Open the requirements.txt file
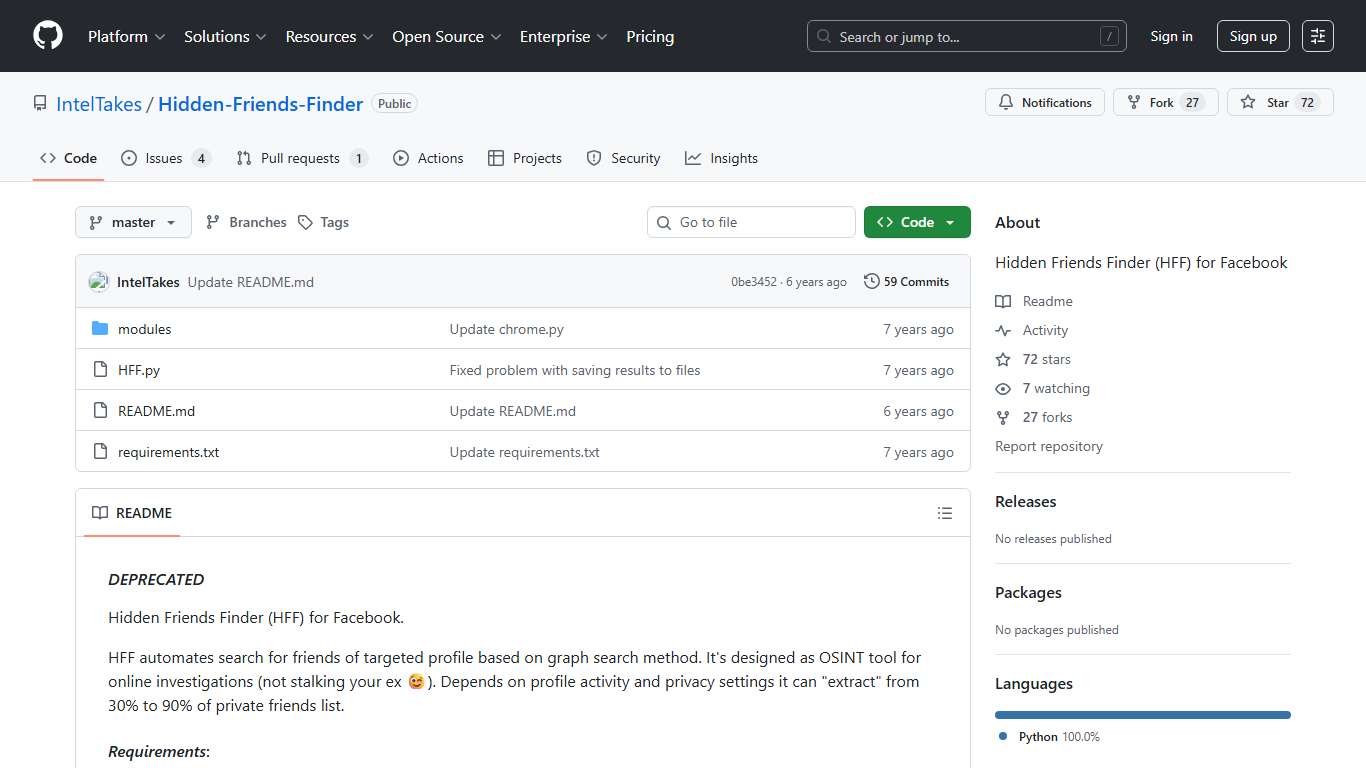 [169, 452]
